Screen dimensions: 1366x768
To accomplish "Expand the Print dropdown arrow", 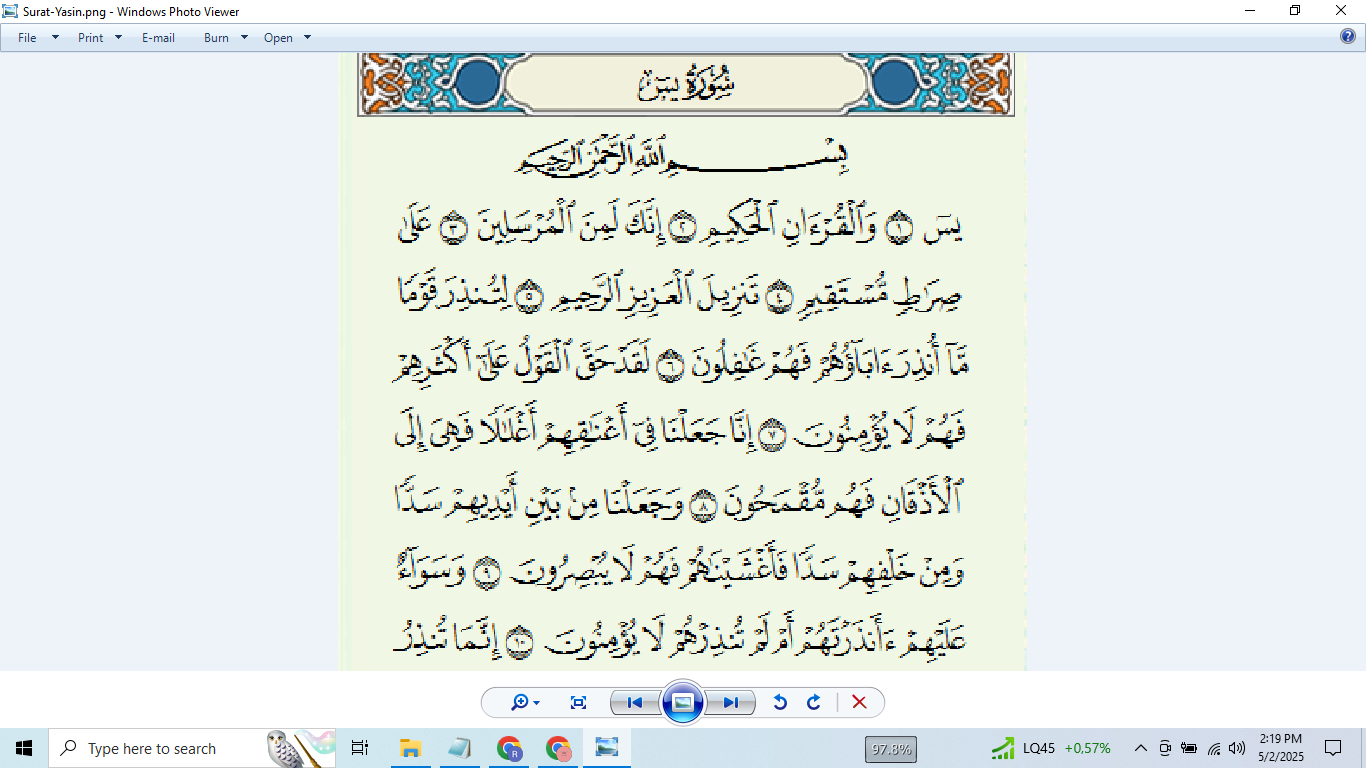I will click(x=118, y=37).
